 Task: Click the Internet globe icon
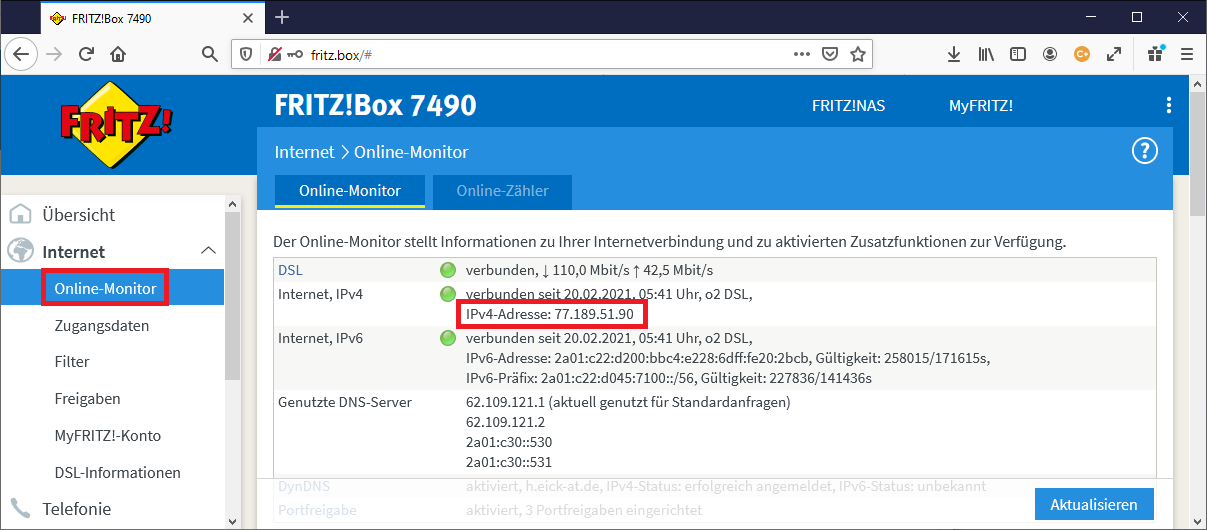20,252
